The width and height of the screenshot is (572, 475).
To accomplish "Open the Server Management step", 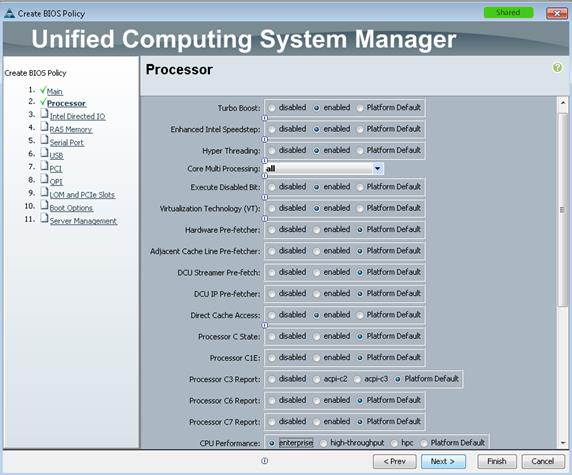I will tap(83, 221).
